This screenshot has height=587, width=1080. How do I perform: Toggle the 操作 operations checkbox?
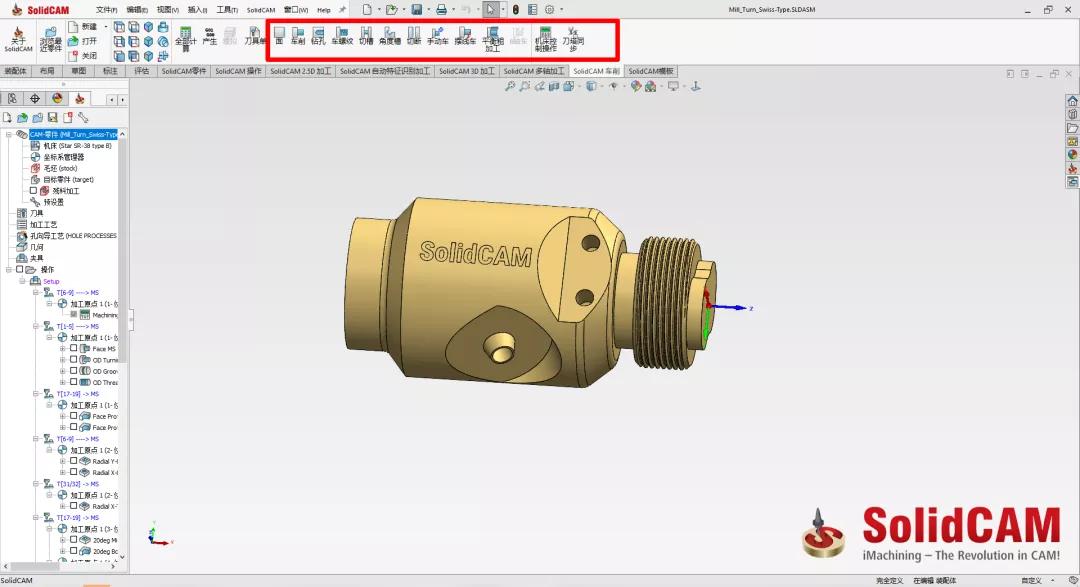click(19, 269)
